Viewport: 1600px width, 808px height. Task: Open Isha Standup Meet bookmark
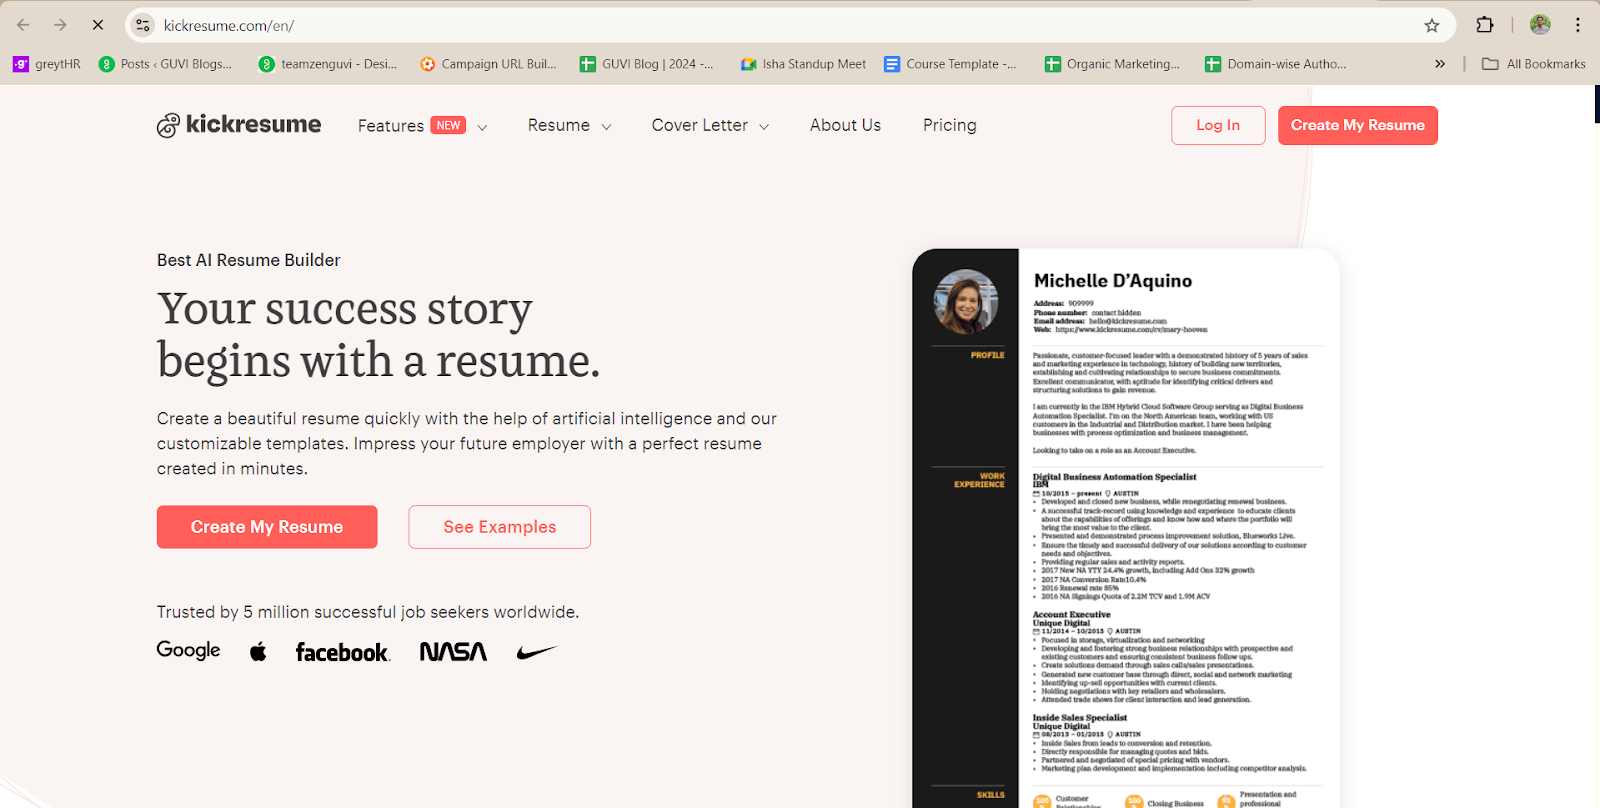pyautogui.click(x=803, y=64)
